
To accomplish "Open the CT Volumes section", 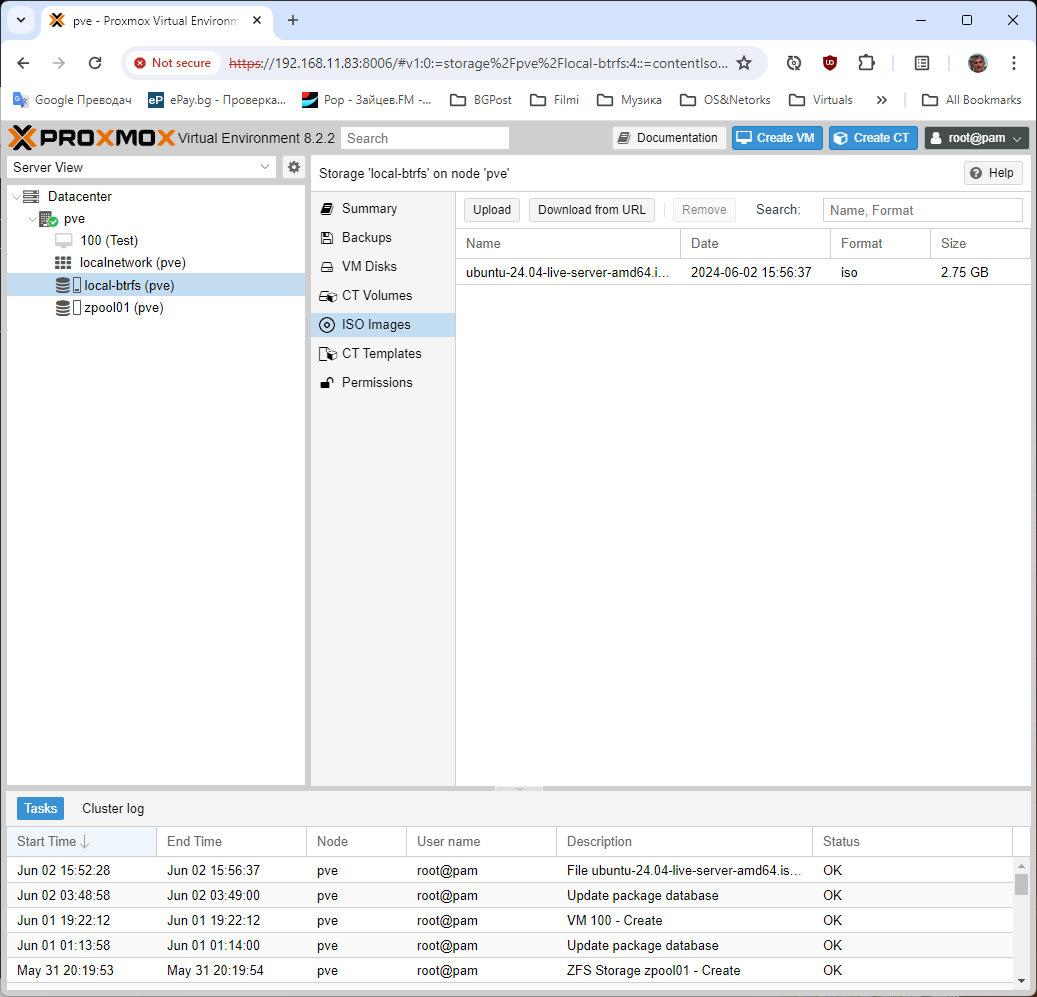I will point(383,296).
